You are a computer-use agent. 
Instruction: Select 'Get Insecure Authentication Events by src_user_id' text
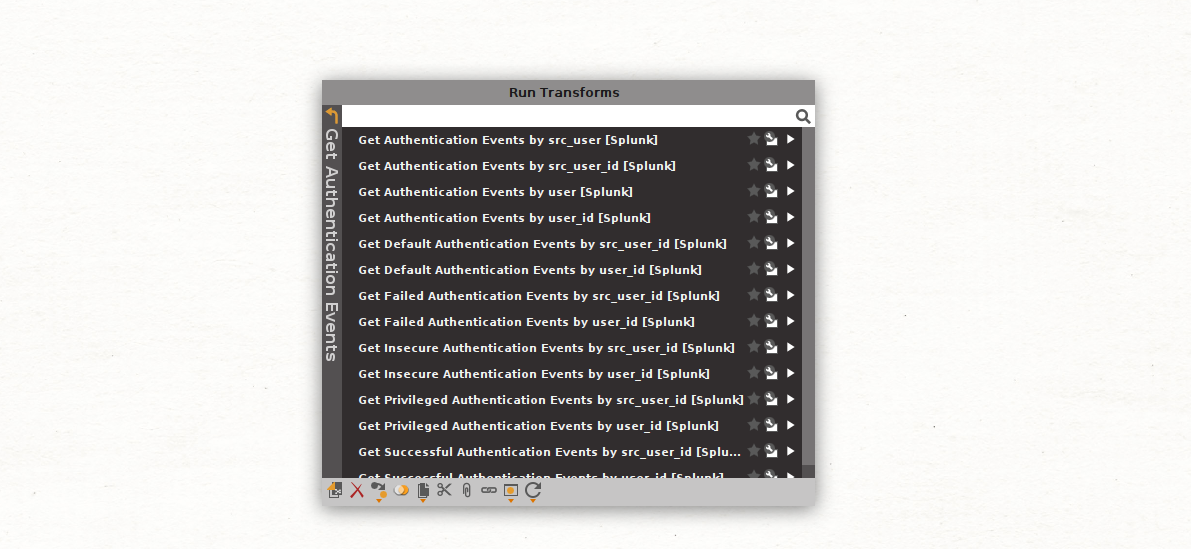(518, 348)
